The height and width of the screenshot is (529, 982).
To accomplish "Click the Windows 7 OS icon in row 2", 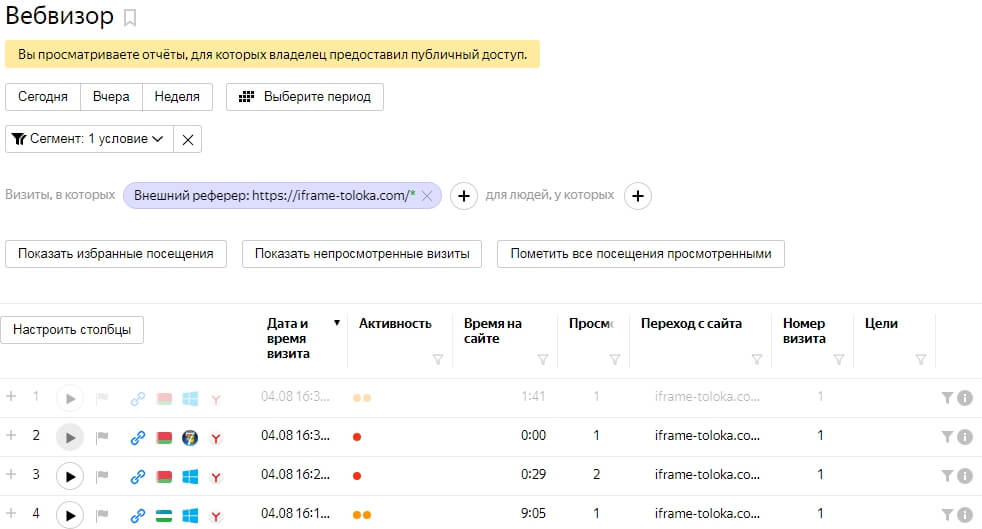I will coord(190,438).
